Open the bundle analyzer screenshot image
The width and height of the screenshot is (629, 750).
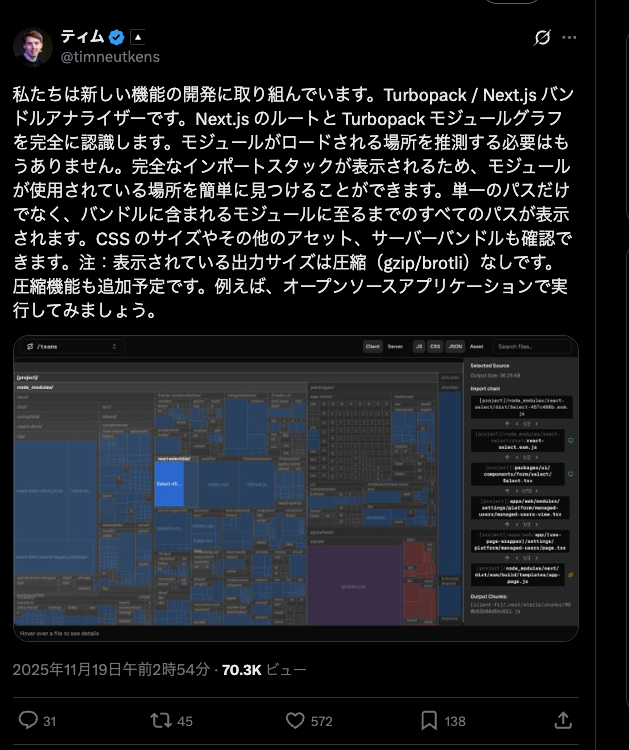(296, 488)
